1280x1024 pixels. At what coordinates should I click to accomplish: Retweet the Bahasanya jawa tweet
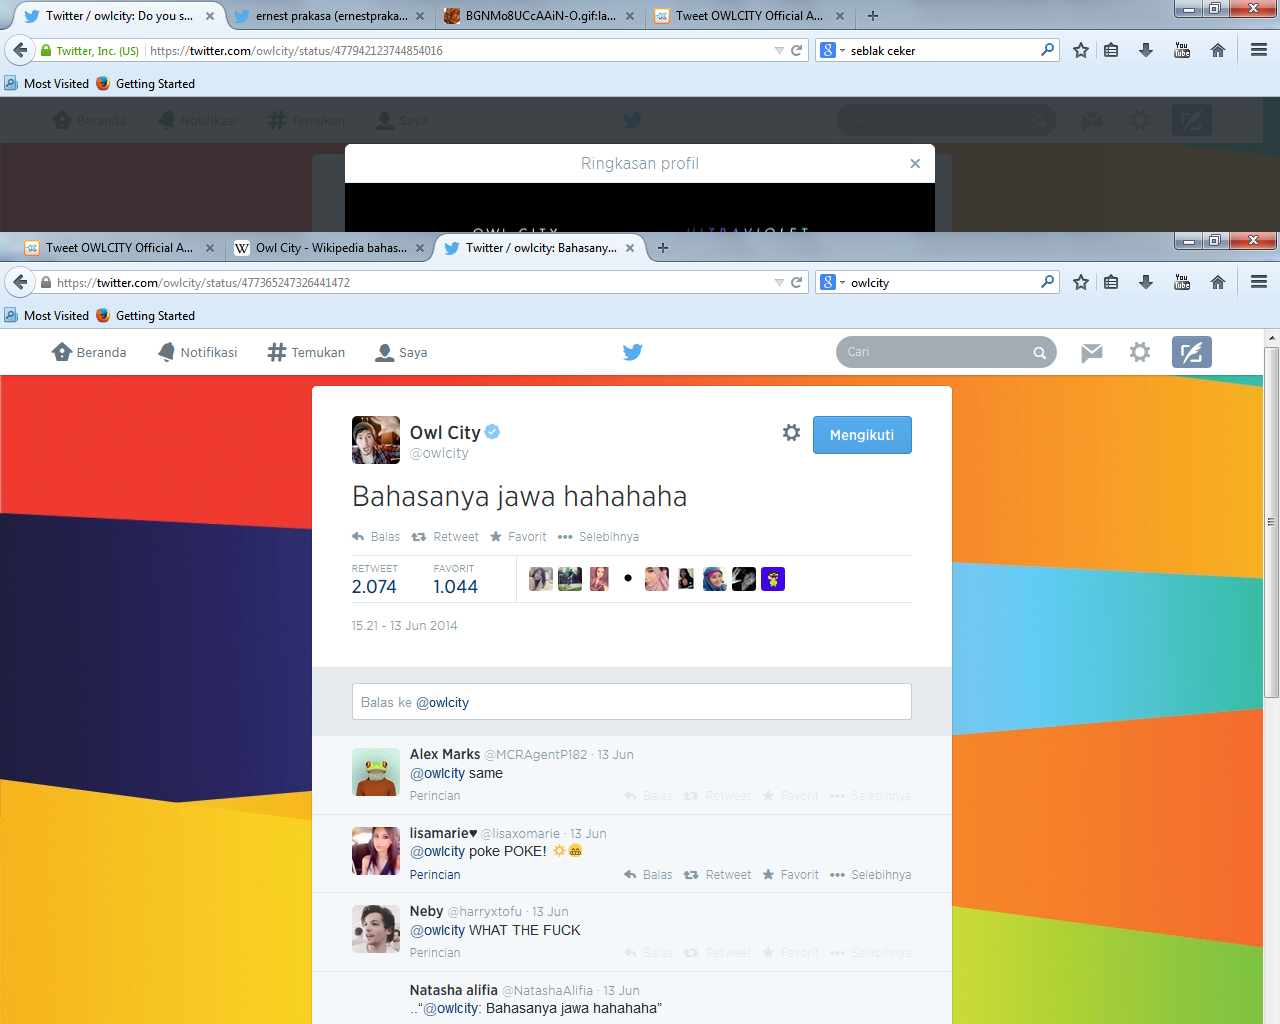[x=445, y=537]
